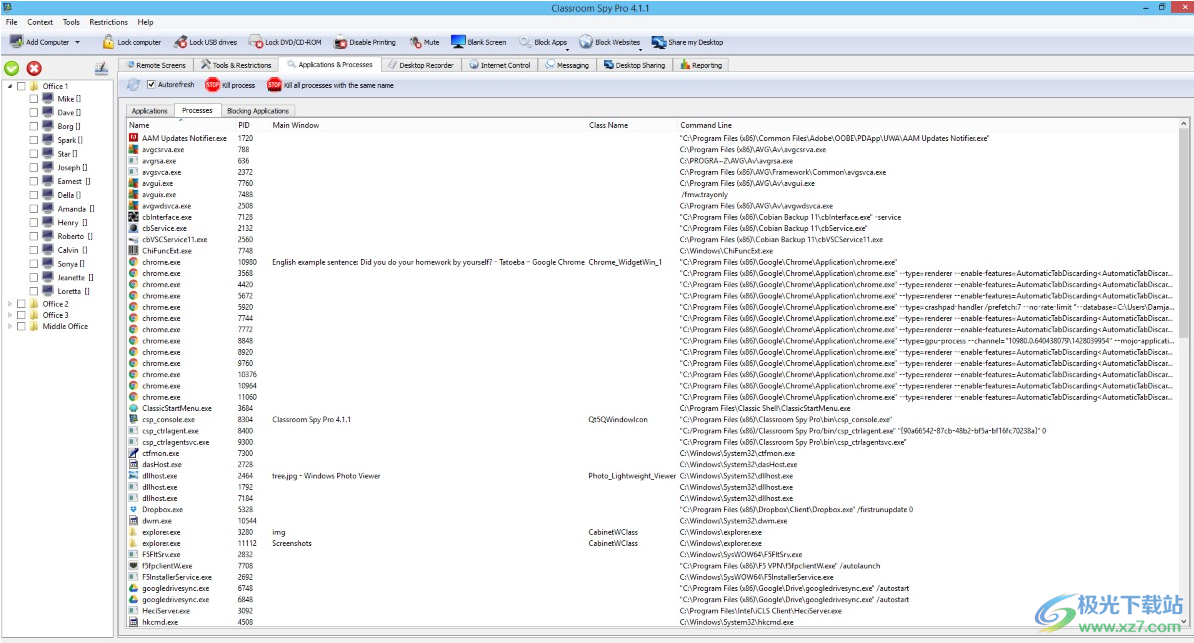Check the box beside Joseph
Screen dimensions: 1194x643
(x=34, y=168)
